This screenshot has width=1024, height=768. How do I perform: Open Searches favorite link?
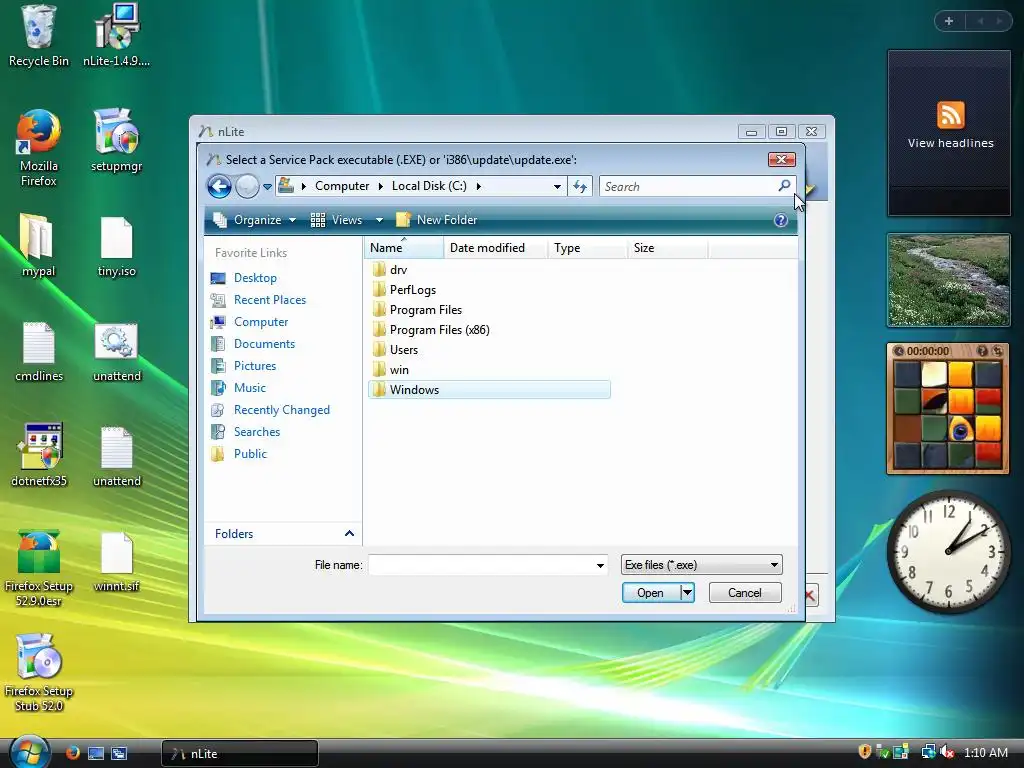[x=246, y=432]
